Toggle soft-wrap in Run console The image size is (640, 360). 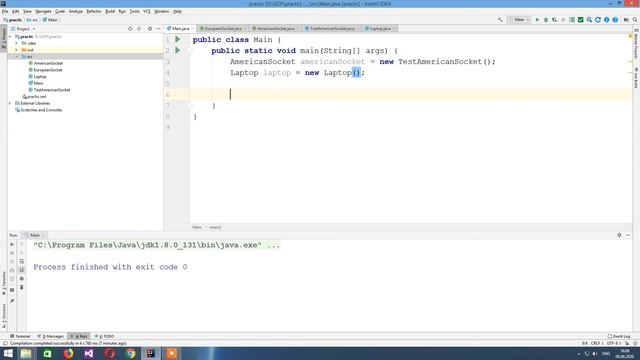coord(22,261)
